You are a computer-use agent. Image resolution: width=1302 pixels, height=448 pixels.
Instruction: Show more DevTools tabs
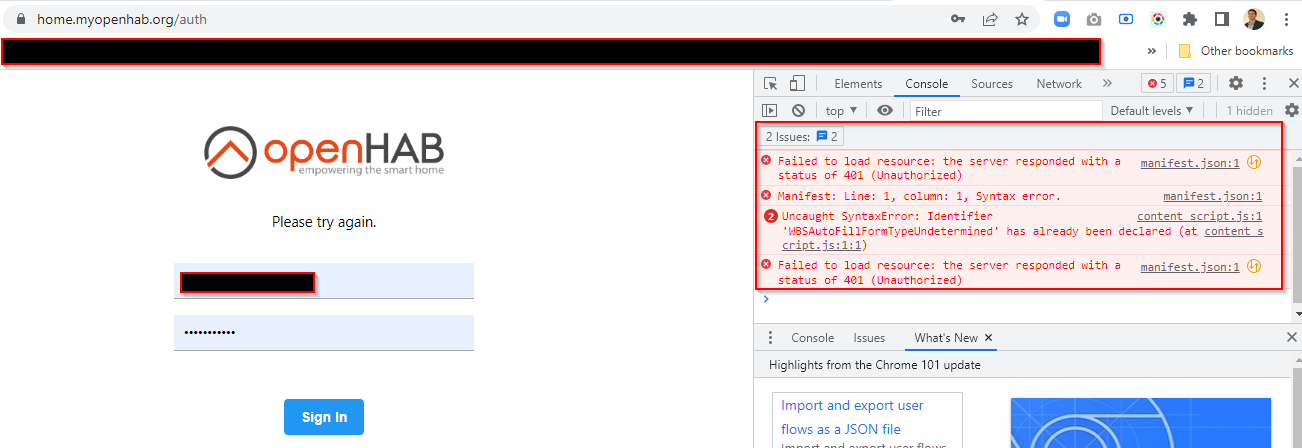coord(1107,84)
